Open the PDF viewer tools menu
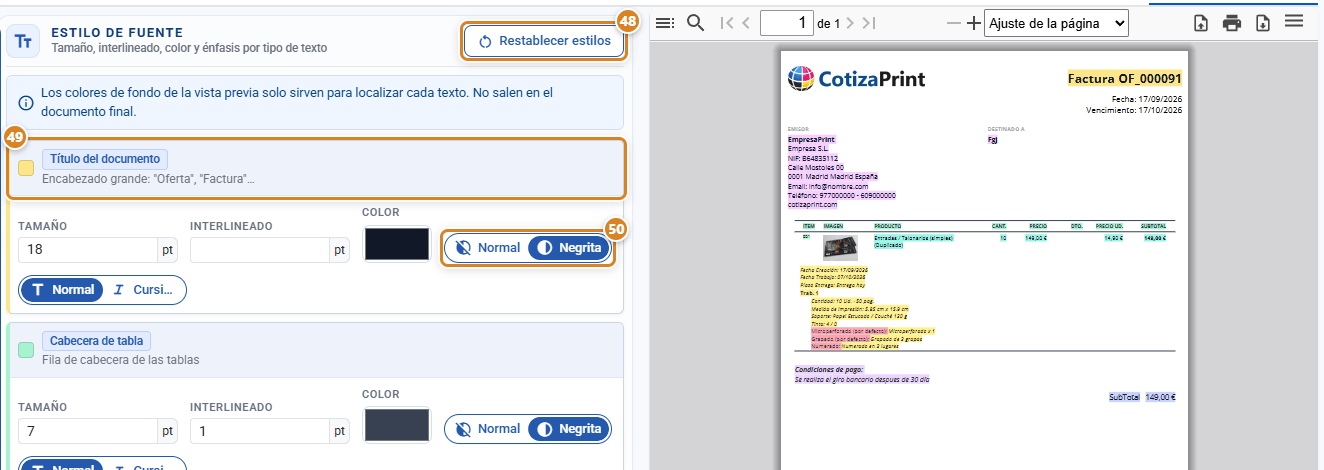Screen dimensions: 1324x470 (1293, 21)
